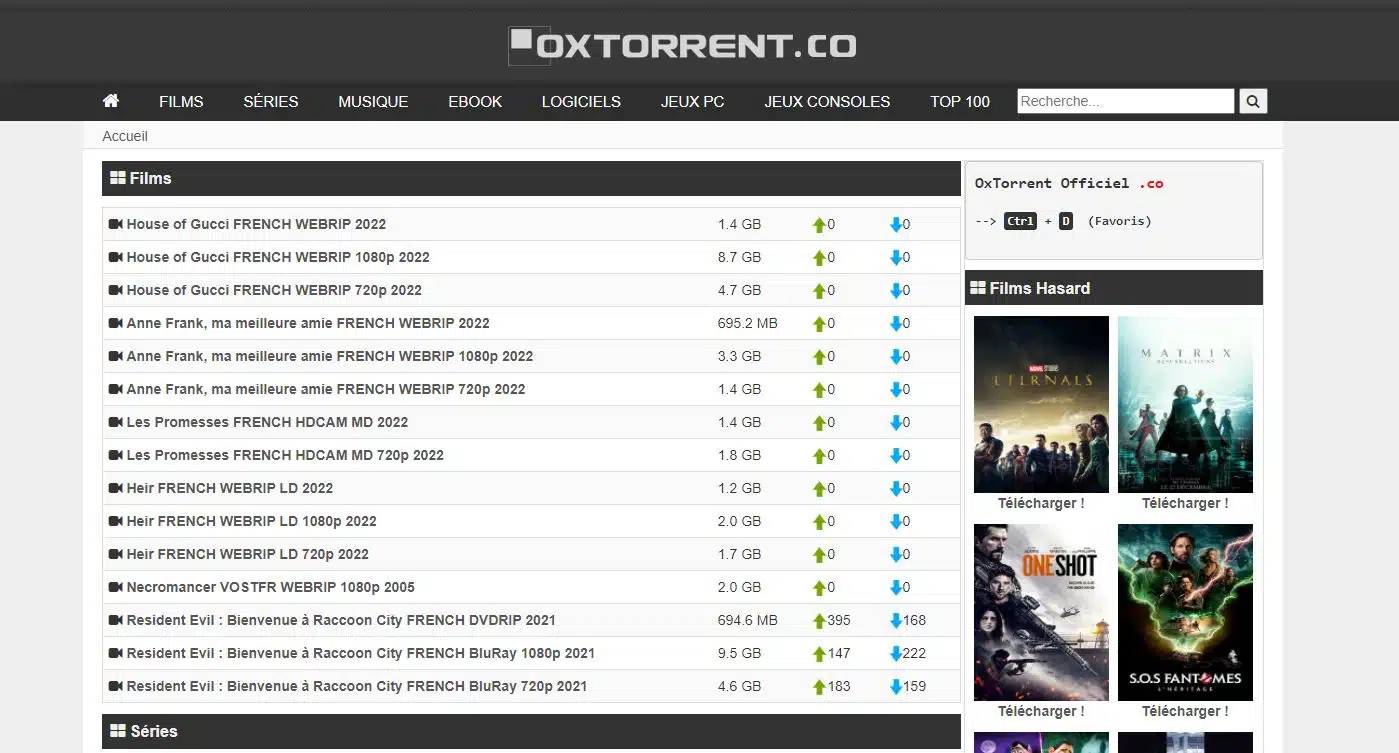The image size is (1399, 753).
Task: Click camera icon beside Heir FRENCH WEBRIP LD 2022
Action: pos(115,488)
